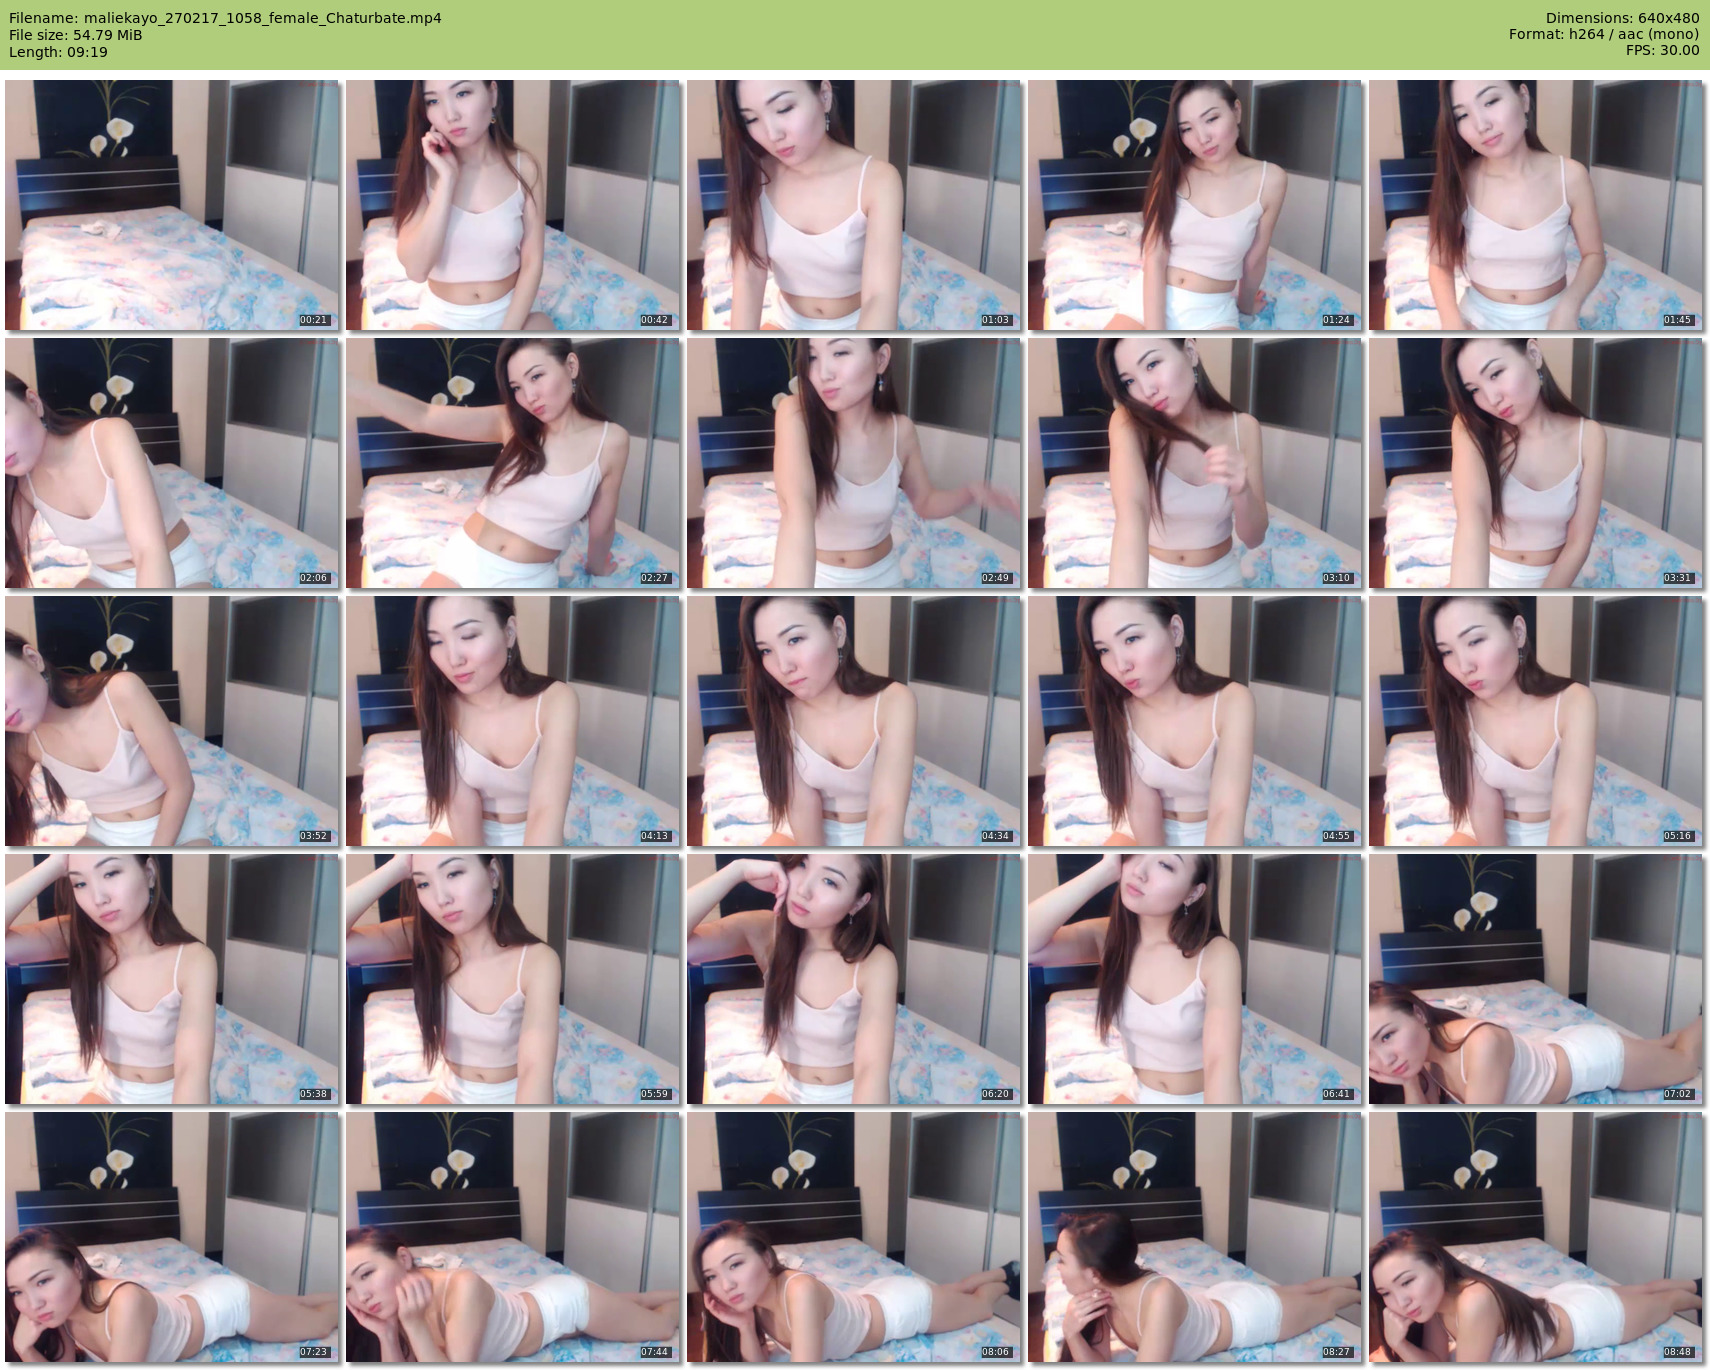Viewport: 1710px width, 1370px height.
Task: Click the 'Length: 09:19' text
Action: (x=58, y=52)
